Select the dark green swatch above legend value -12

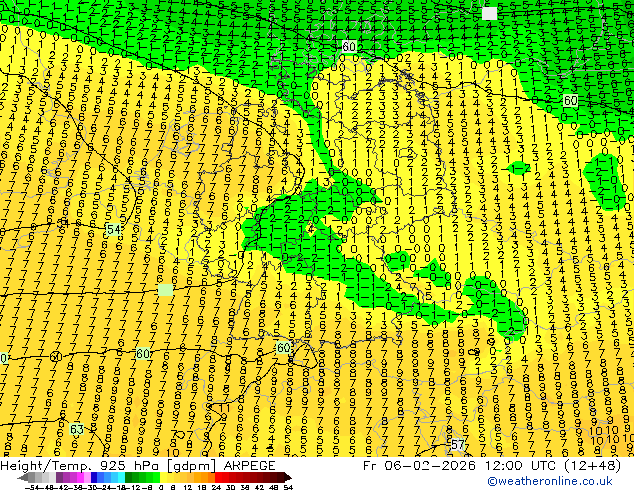tap(135, 477)
